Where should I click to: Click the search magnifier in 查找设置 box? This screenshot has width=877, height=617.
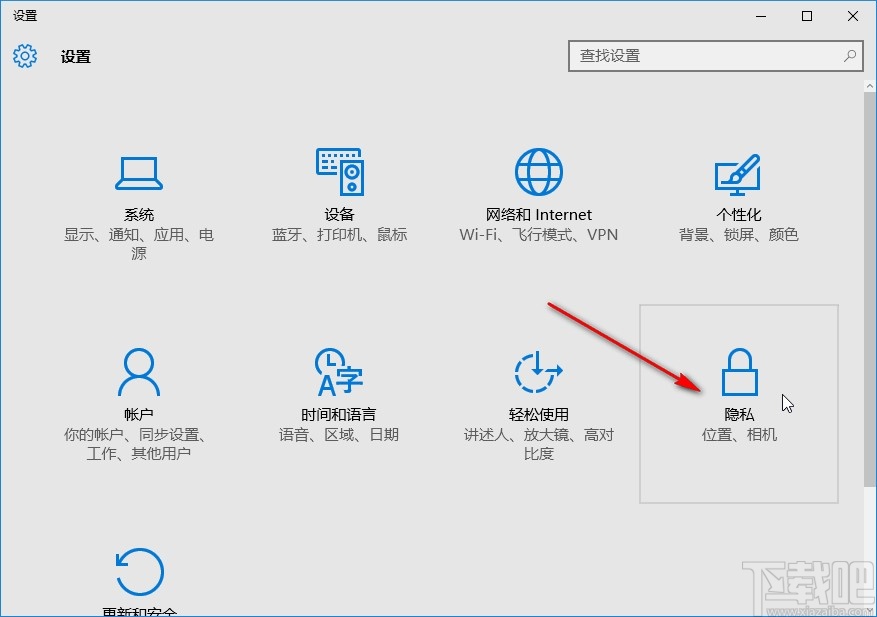pos(848,56)
